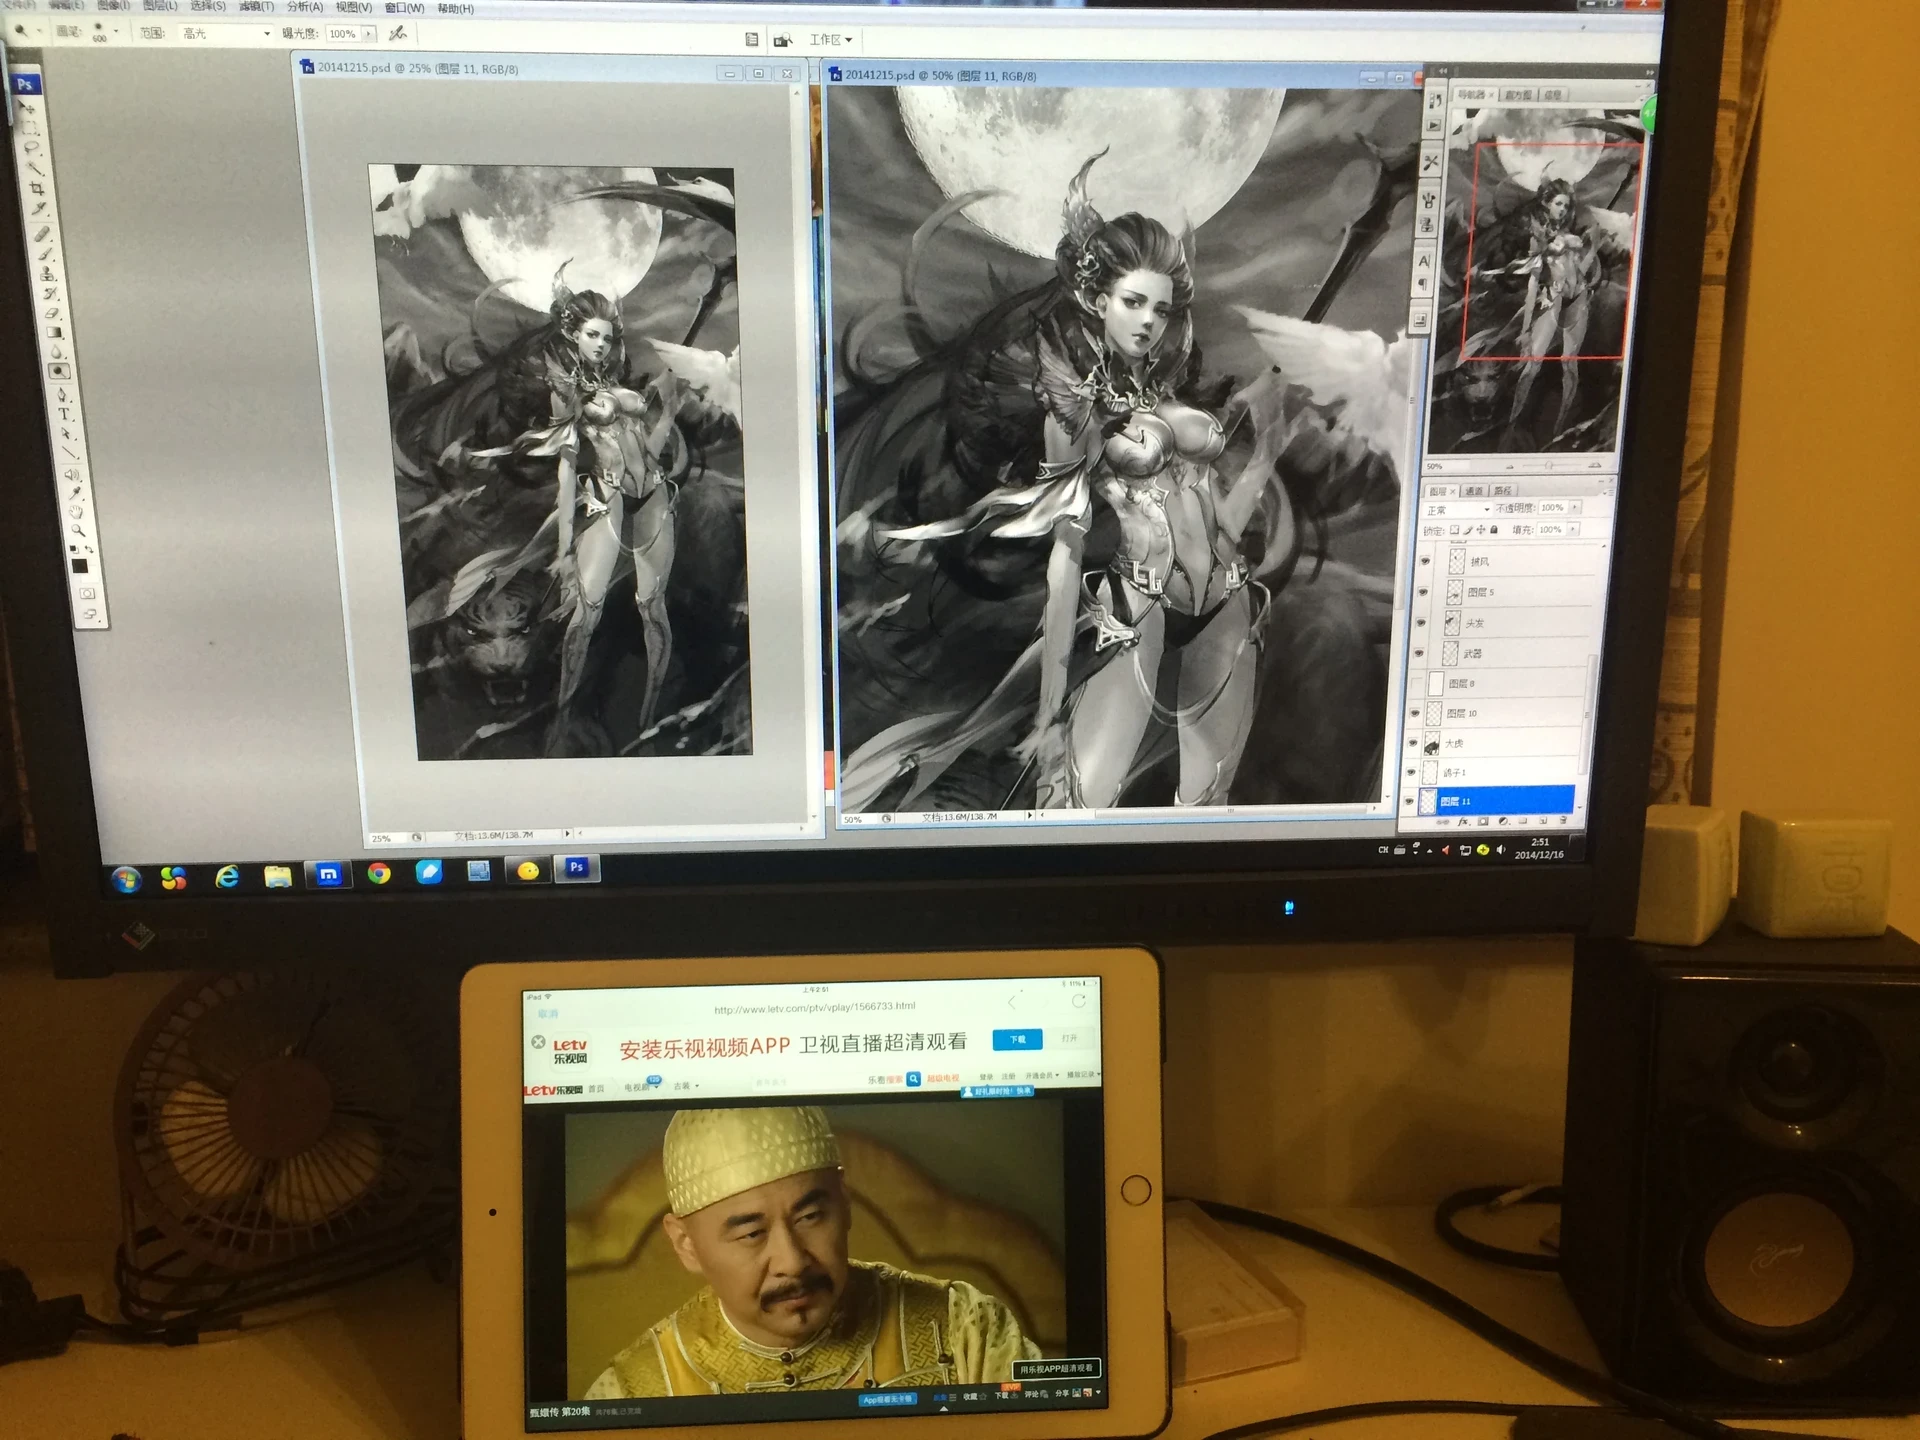The width and height of the screenshot is (1920, 1440).
Task: Open the blend mode dropdown showing 正常
Action: point(1458,510)
